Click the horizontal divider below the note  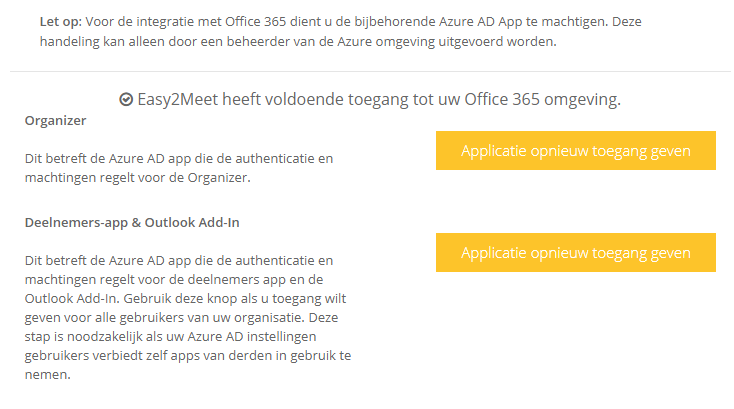point(370,72)
